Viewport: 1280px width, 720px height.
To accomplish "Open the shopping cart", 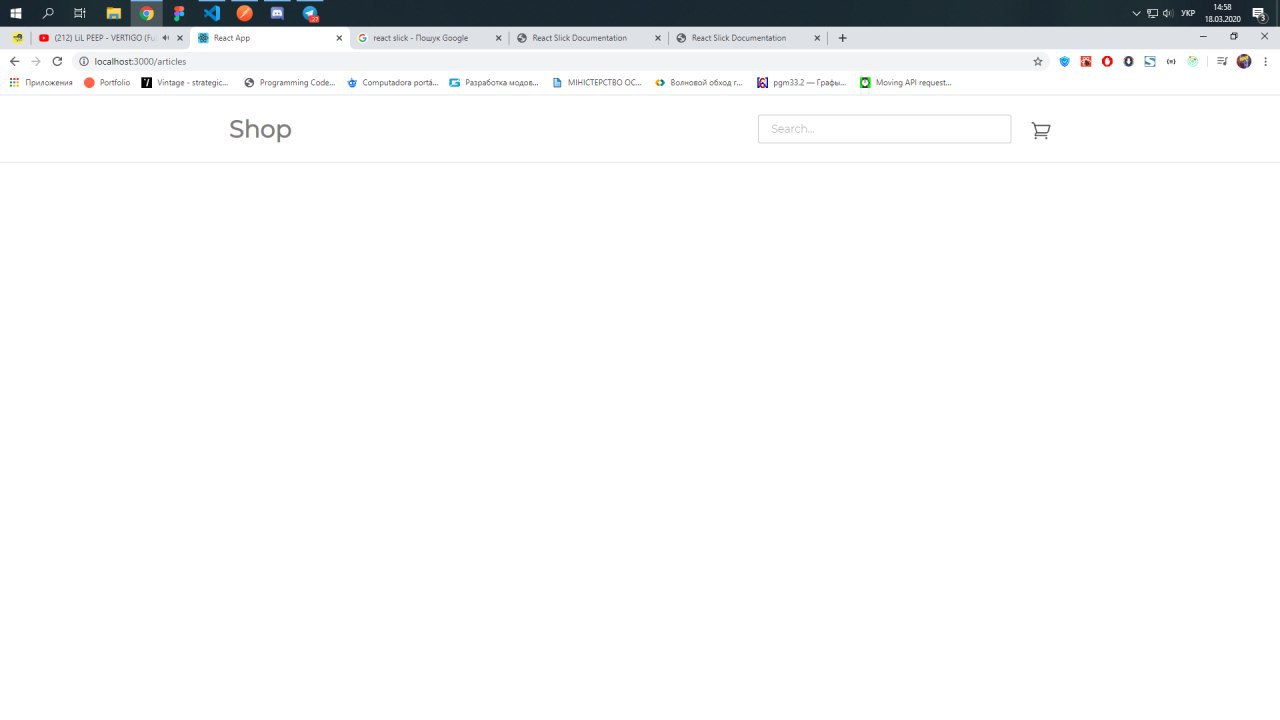I will point(1041,130).
